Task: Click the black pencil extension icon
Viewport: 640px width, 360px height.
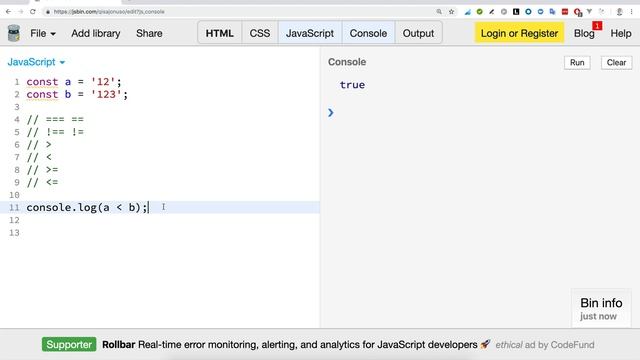Action: coord(492,12)
